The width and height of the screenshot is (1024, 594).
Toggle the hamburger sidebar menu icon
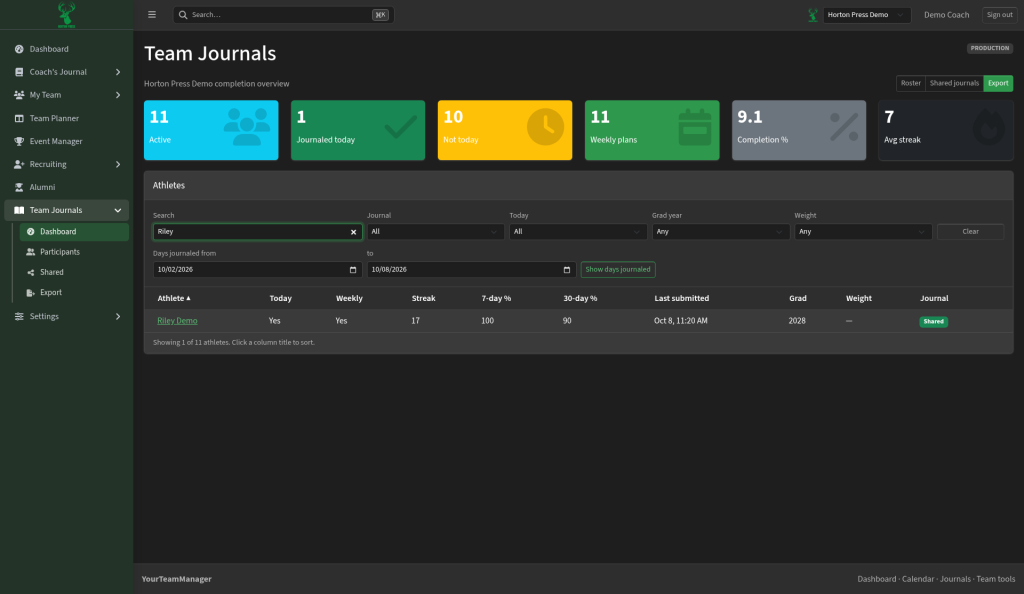pos(152,14)
